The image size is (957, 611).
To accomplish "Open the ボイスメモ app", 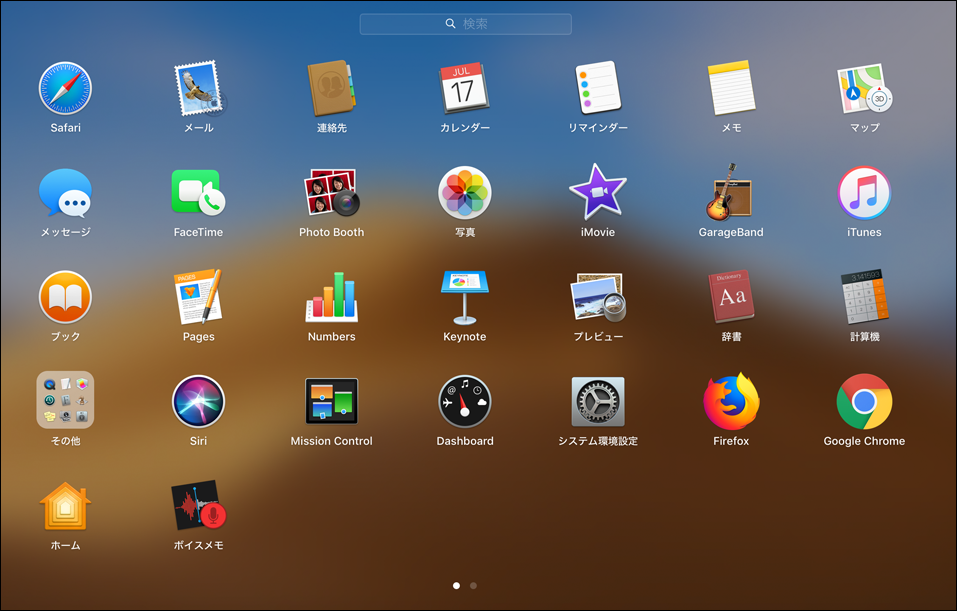I will [198, 506].
